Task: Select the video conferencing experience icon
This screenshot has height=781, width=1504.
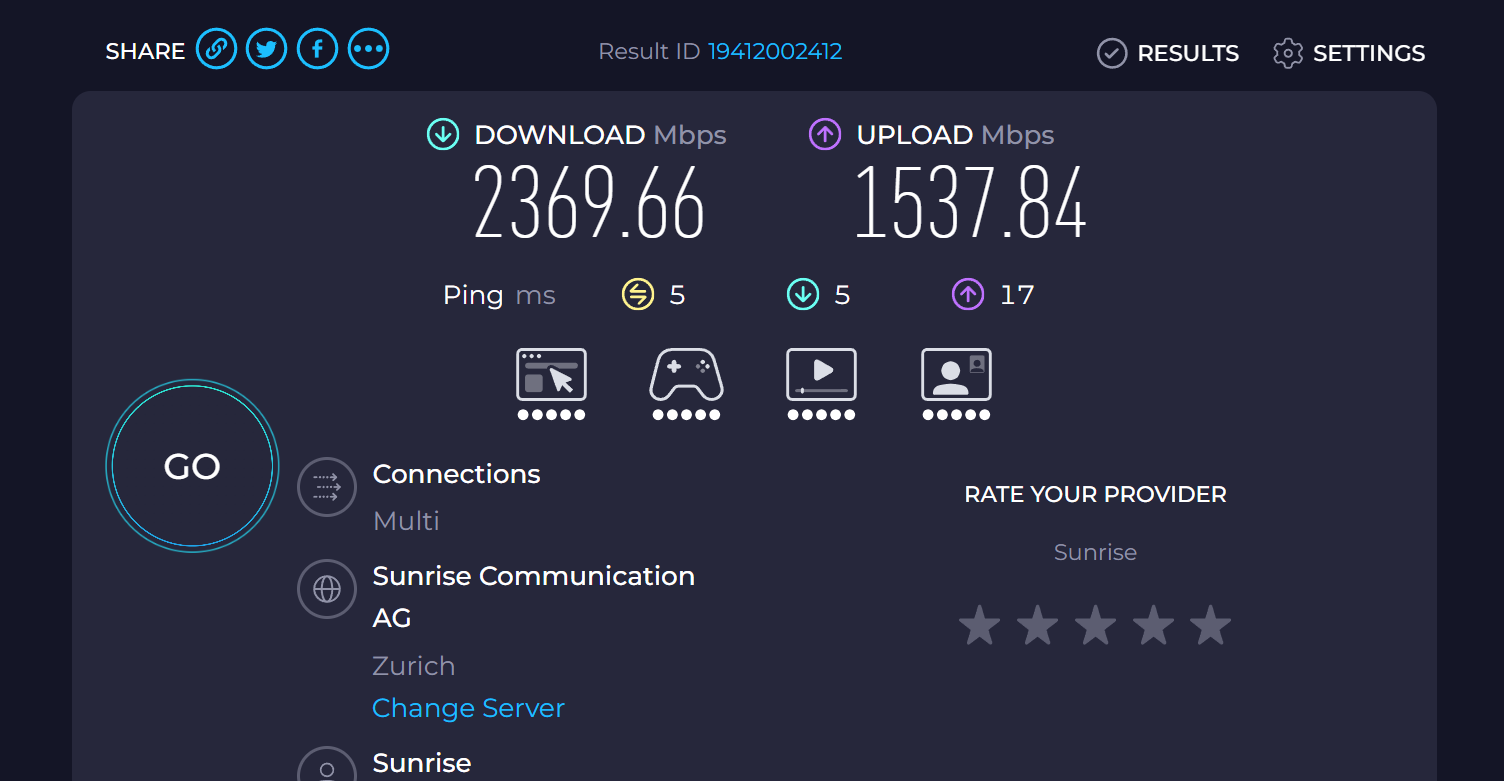Action: [x=956, y=375]
